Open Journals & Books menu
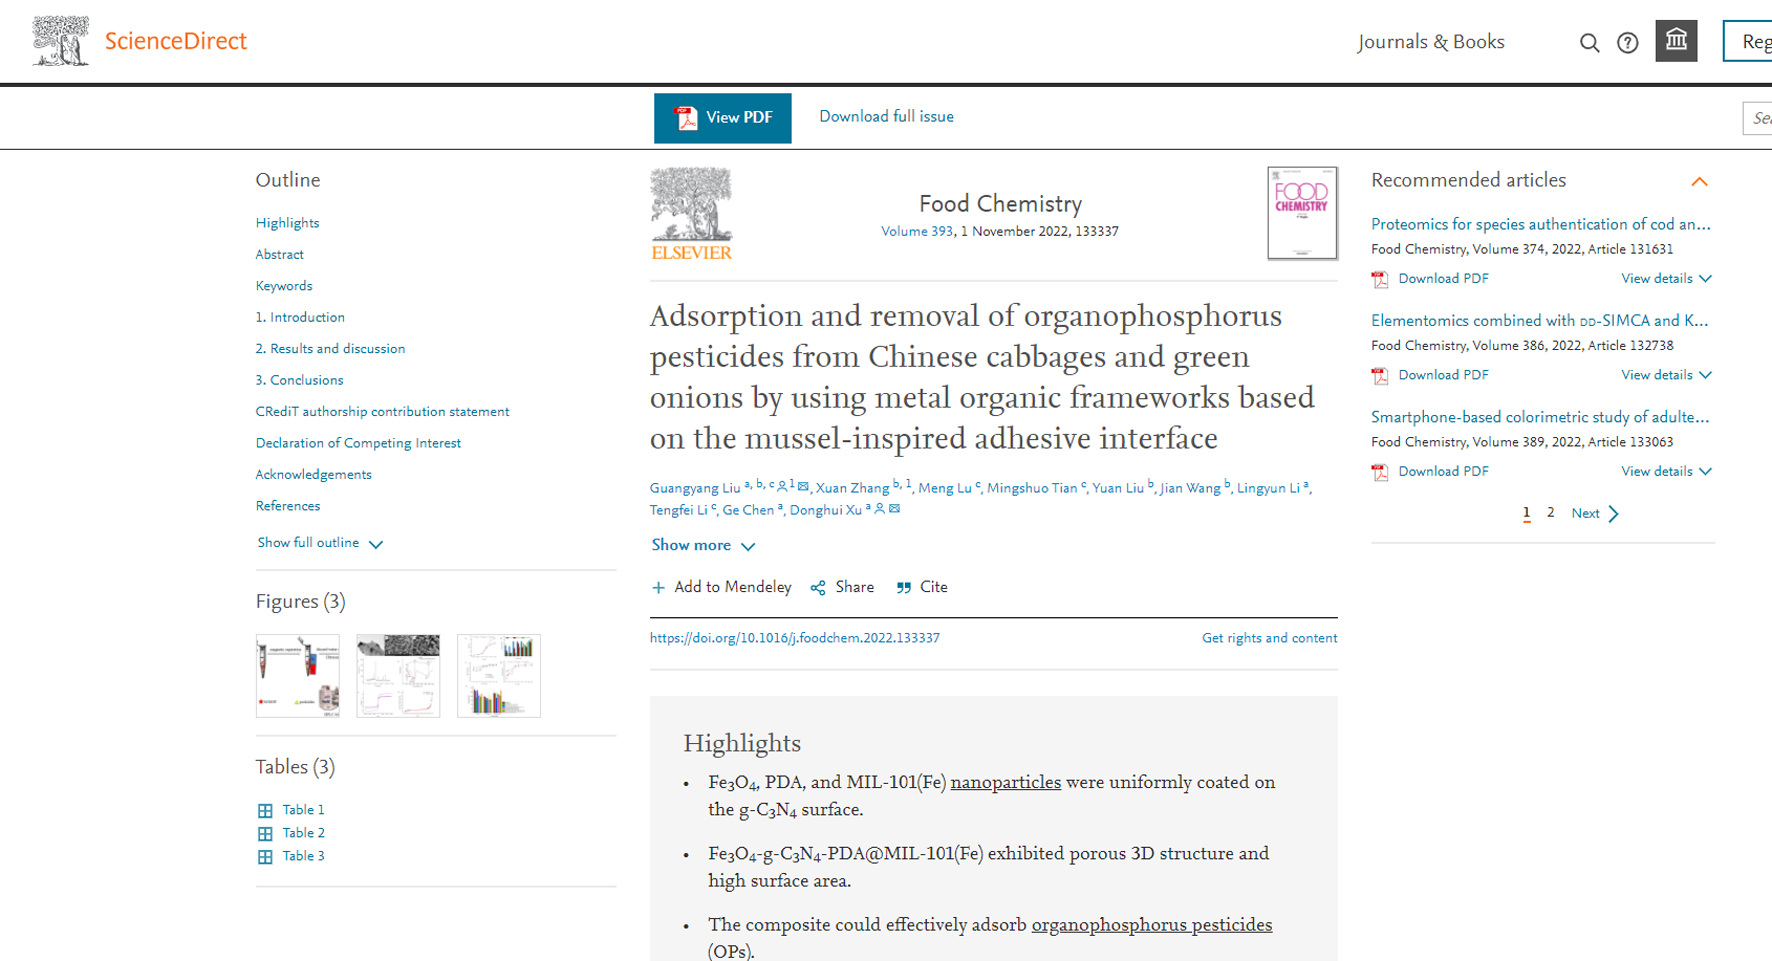The width and height of the screenshot is (1772, 961). tap(1430, 42)
